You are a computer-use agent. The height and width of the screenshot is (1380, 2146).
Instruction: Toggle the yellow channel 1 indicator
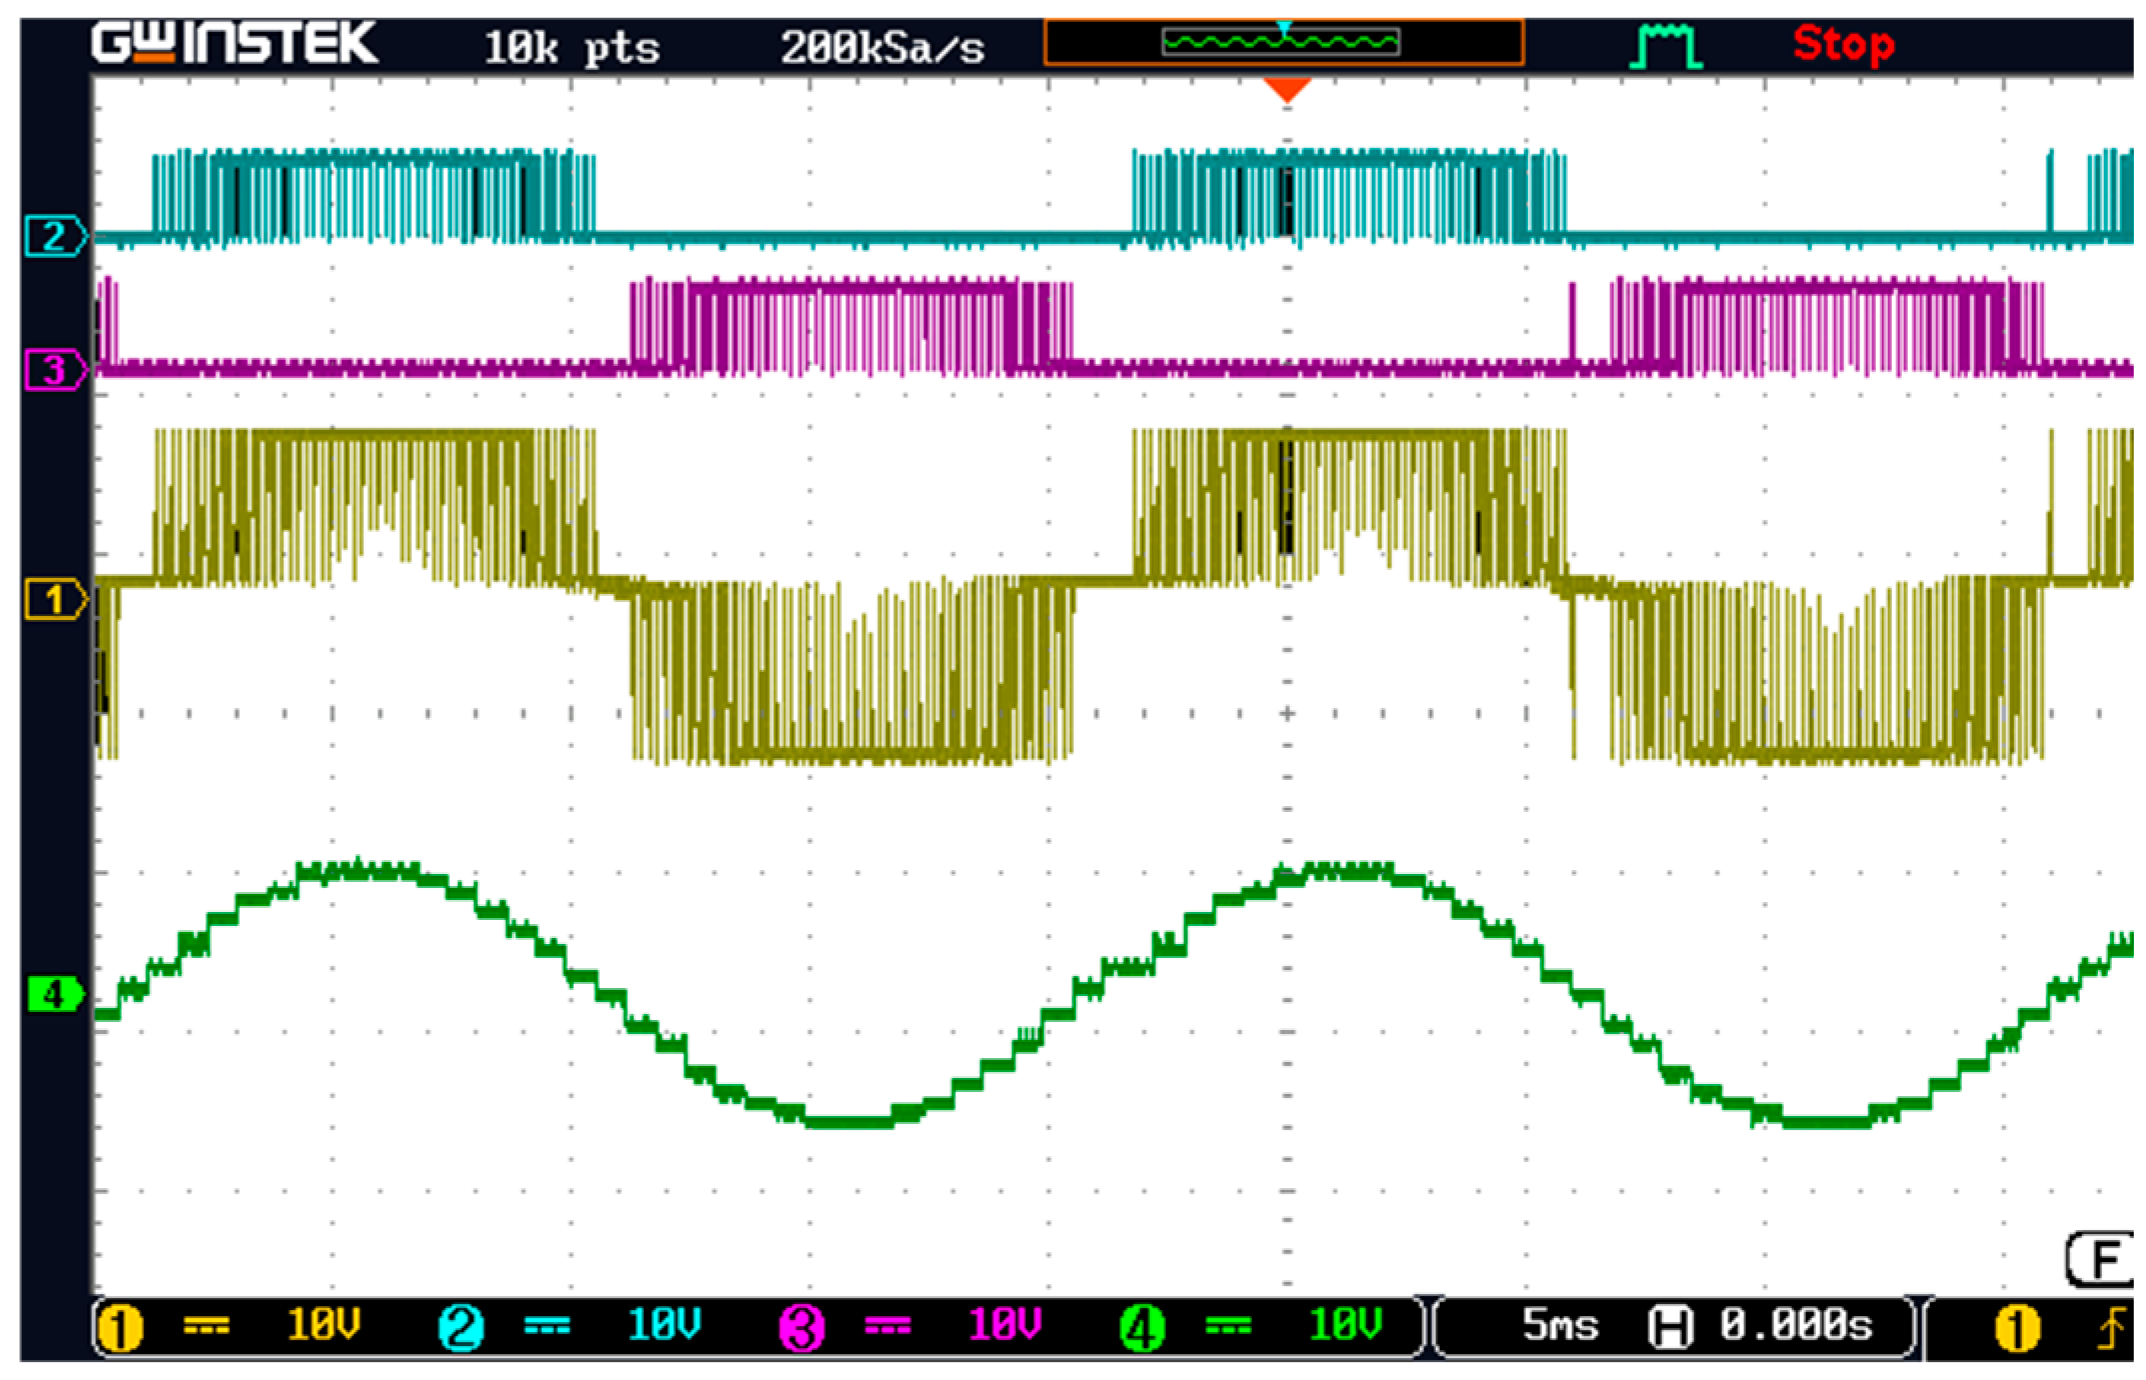120,1329
